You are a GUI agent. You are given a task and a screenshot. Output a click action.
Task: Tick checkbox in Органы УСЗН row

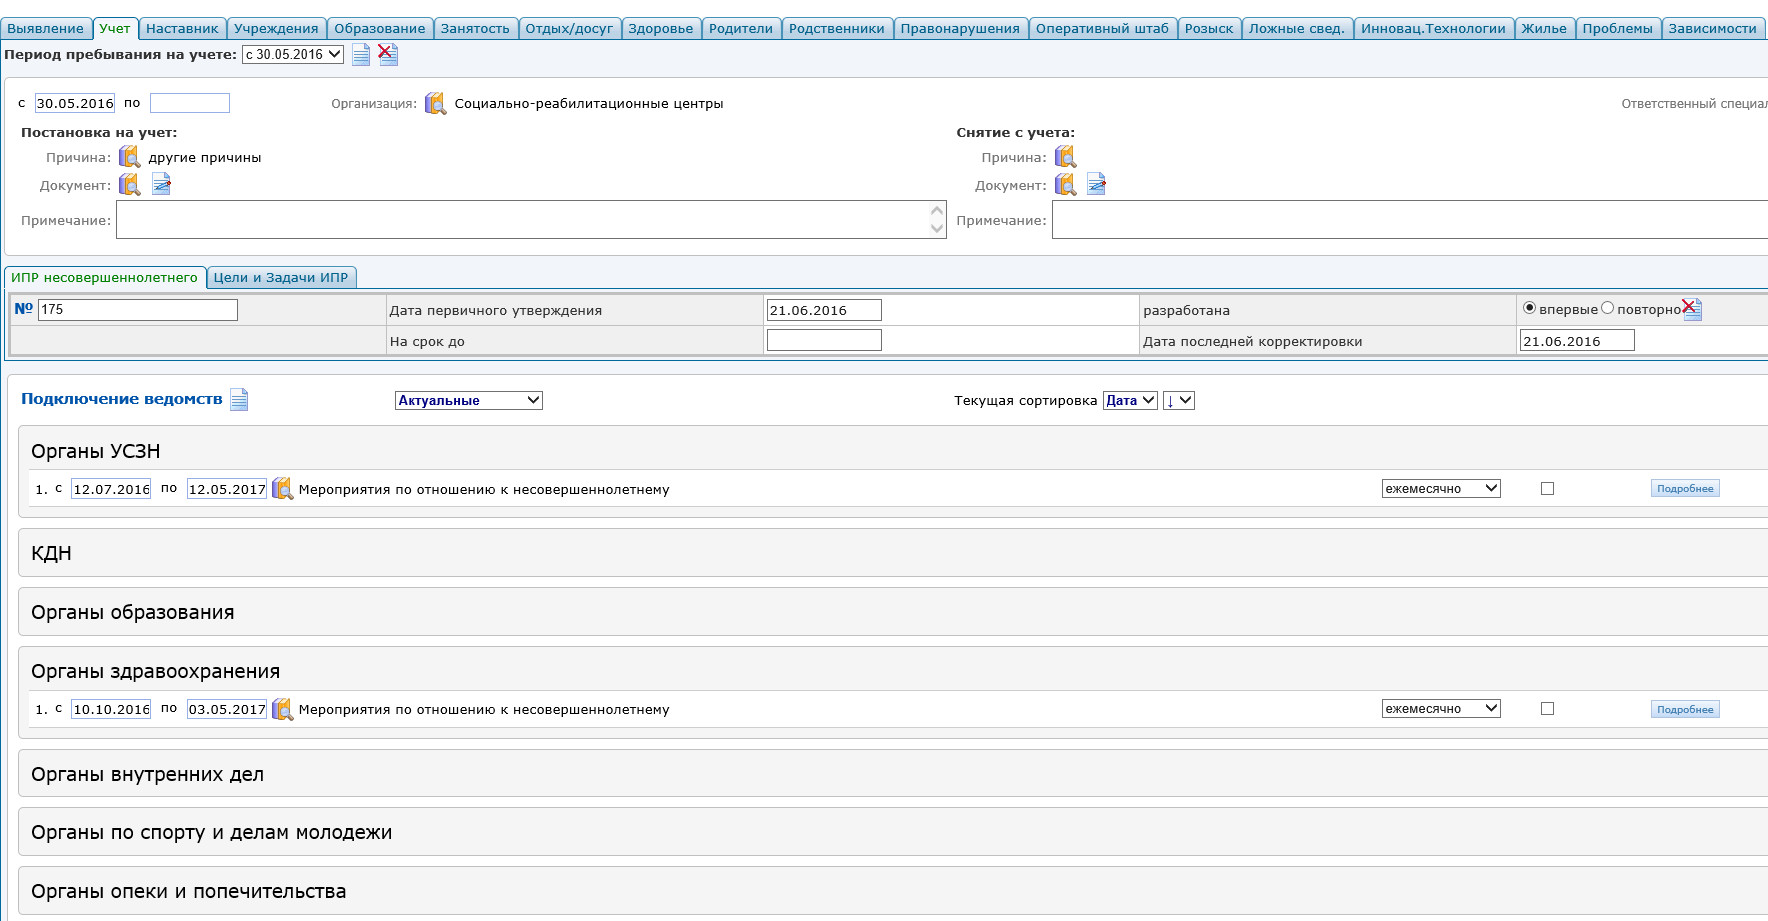pos(1547,489)
